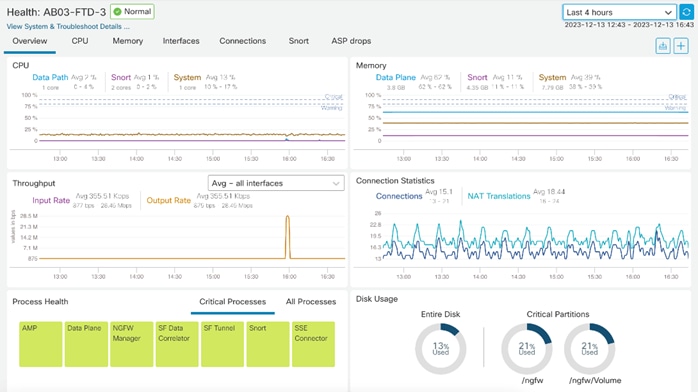
Task: Click the AMP process tile
Action: pyautogui.click(x=41, y=344)
